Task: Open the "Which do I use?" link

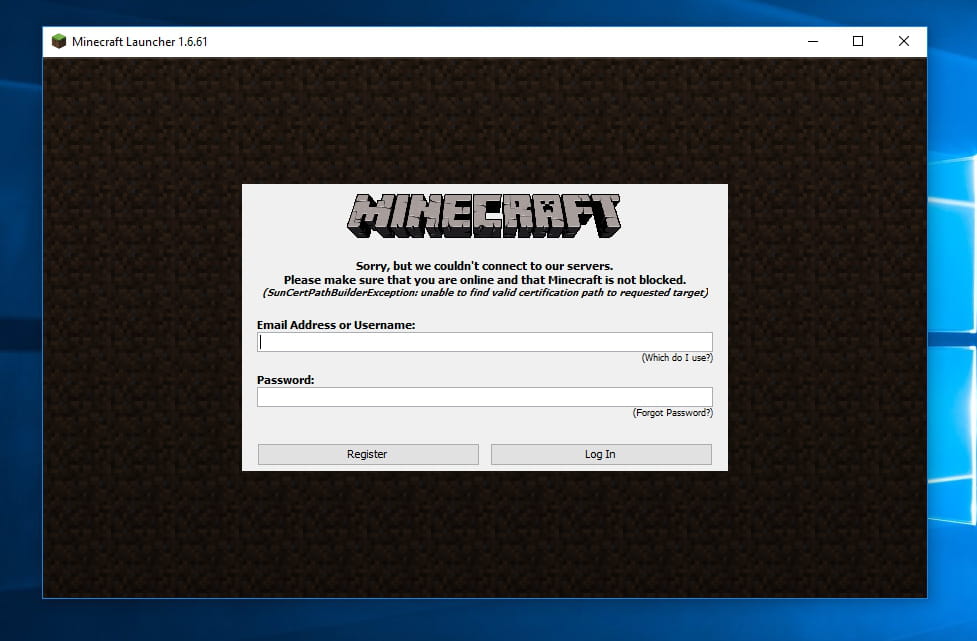Action: (x=677, y=358)
